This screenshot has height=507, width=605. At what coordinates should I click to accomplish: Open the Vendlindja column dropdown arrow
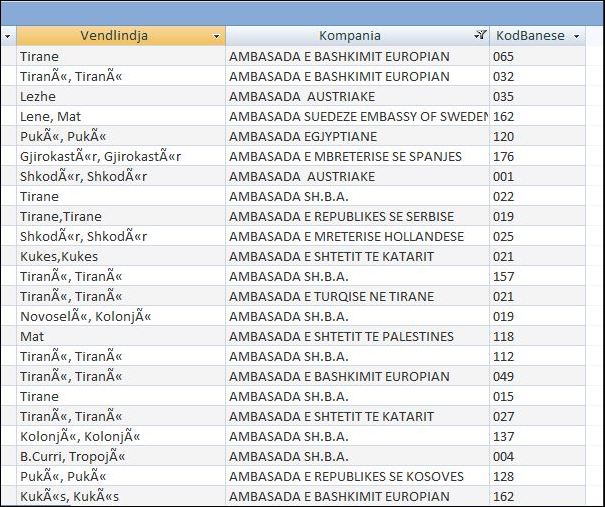tap(217, 36)
